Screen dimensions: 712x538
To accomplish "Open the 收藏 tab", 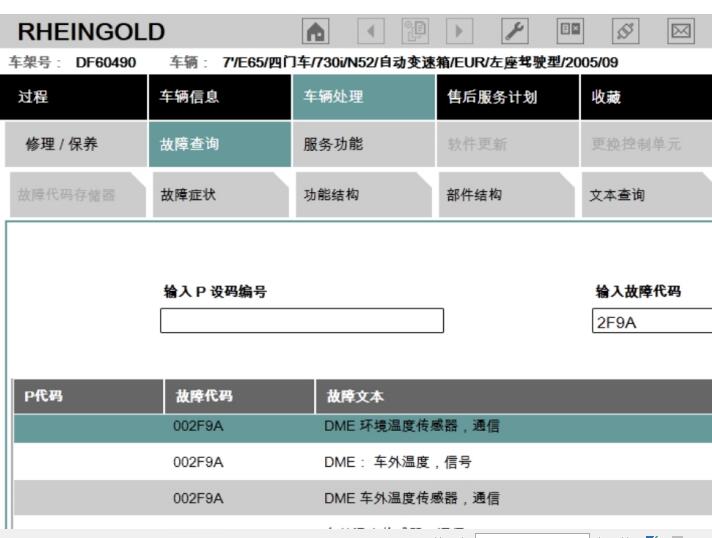I will coord(646,97).
